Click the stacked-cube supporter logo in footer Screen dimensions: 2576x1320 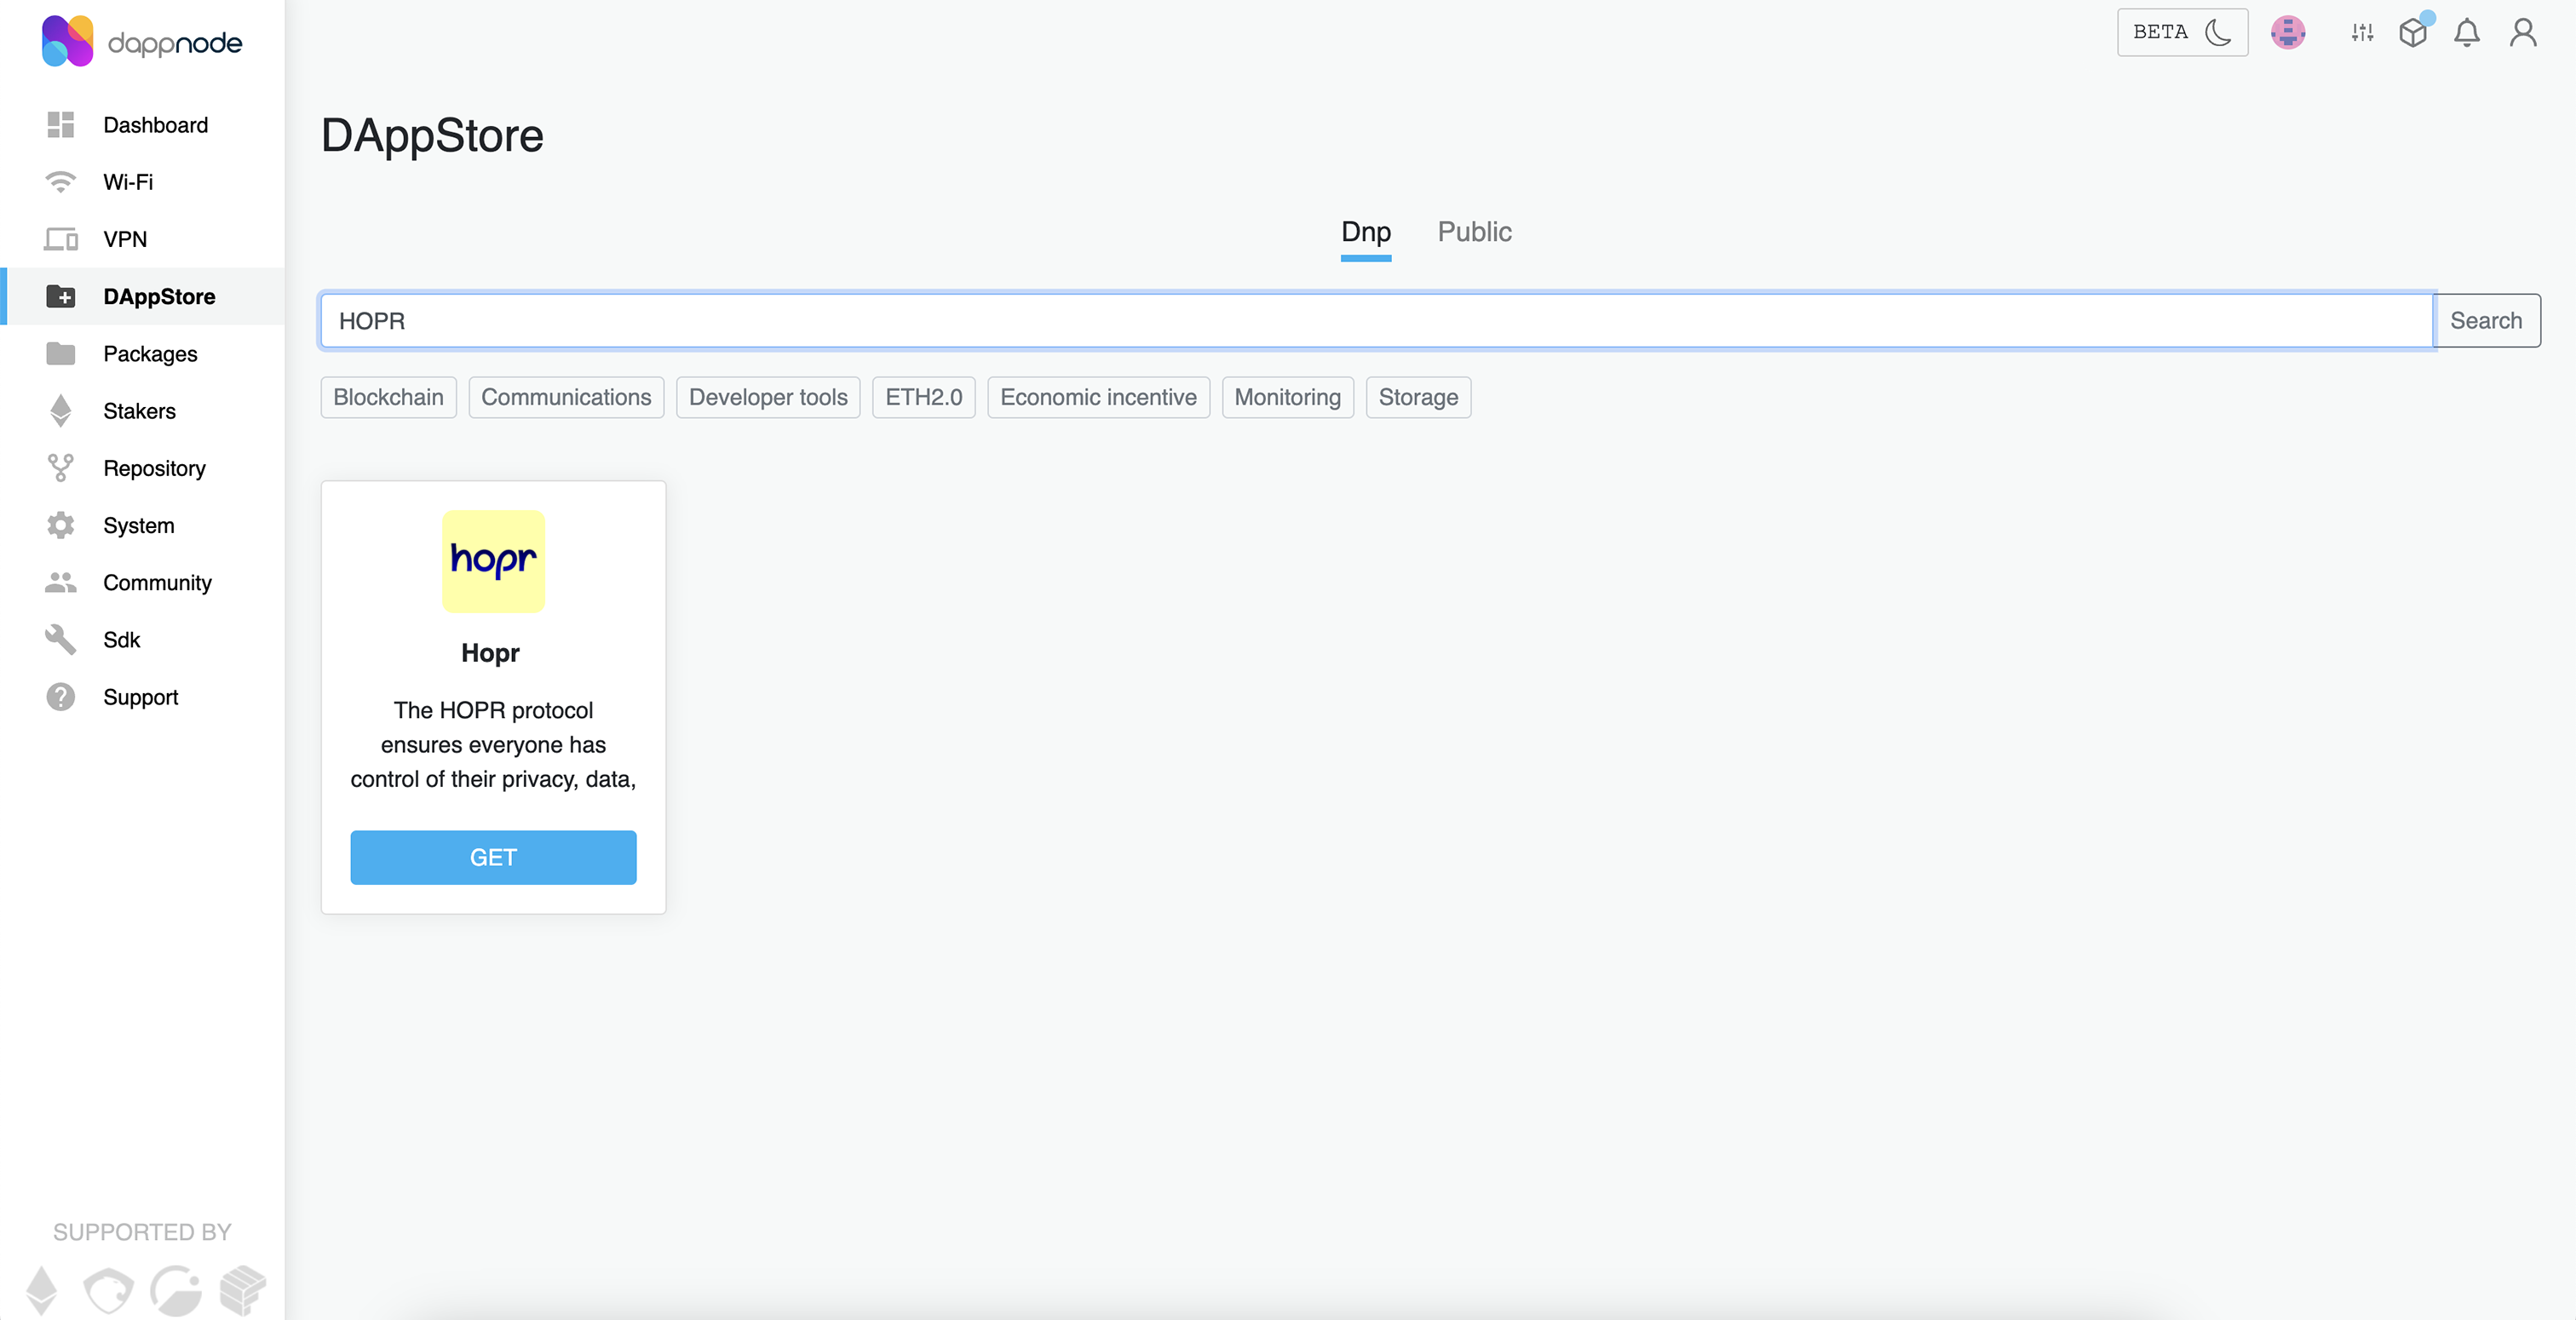pos(242,1289)
